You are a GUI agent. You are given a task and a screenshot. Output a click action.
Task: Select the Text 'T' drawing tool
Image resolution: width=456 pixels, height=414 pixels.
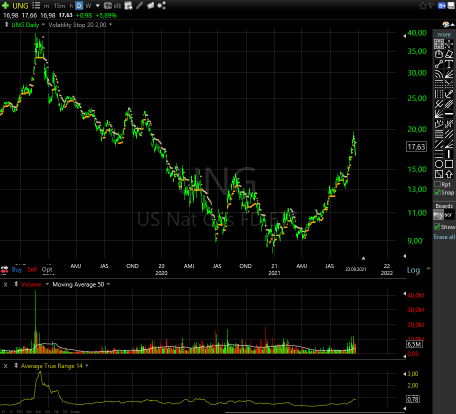[449, 64]
